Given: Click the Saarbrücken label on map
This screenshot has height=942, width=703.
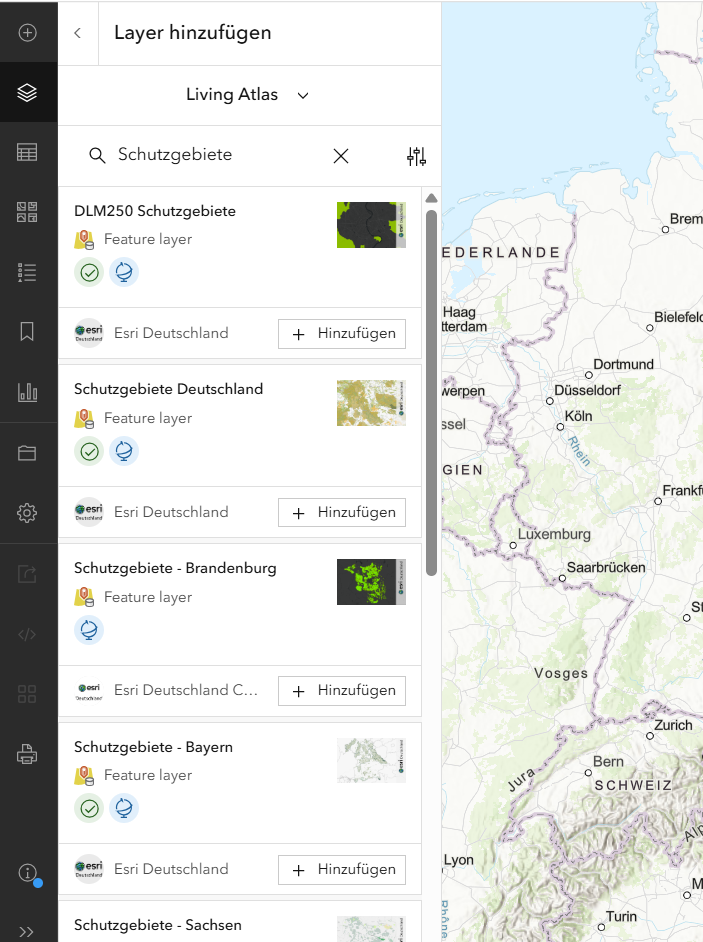Looking at the screenshot, I should (x=606, y=568).
